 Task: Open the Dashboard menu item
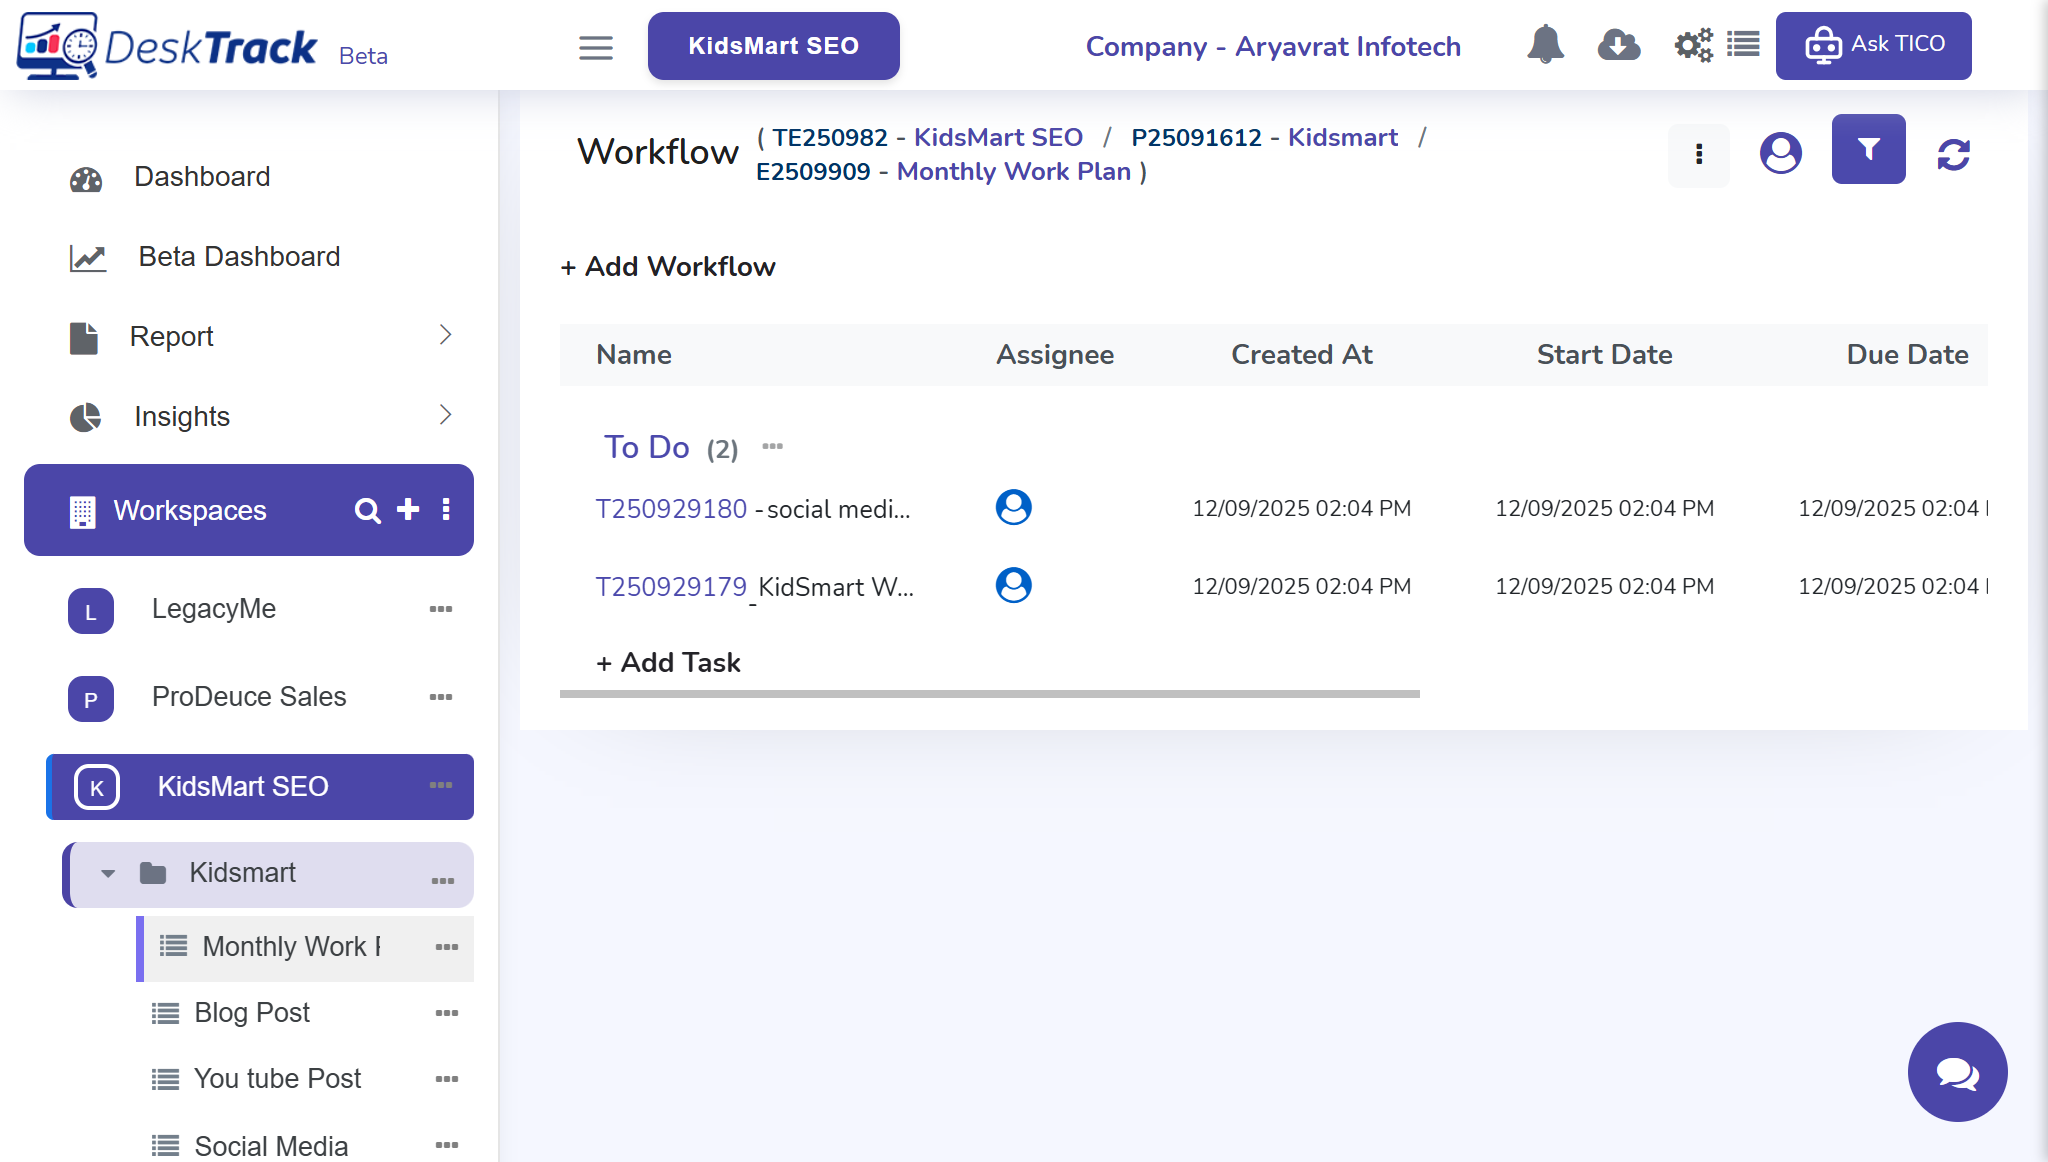click(x=202, y=177)
